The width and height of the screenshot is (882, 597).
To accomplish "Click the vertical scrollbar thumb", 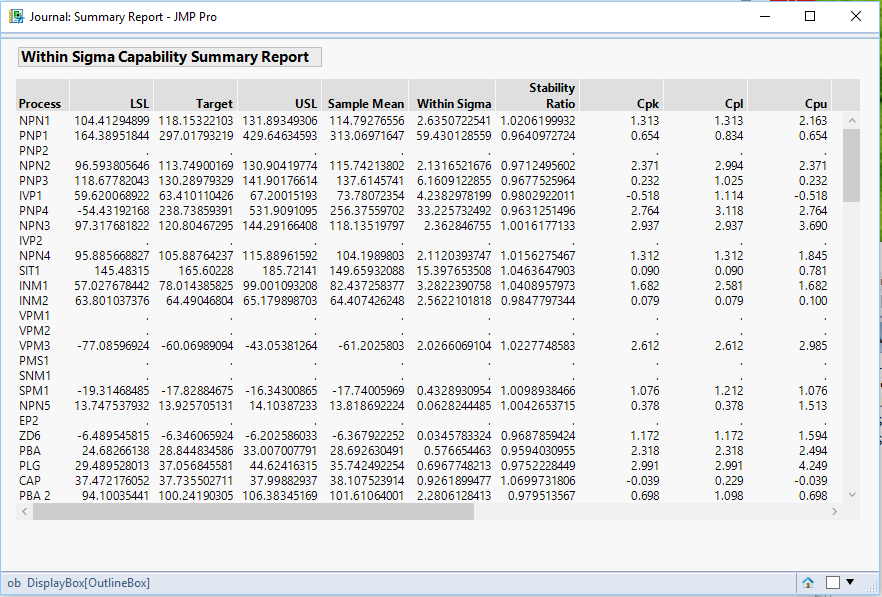I will tap(852, 165).
